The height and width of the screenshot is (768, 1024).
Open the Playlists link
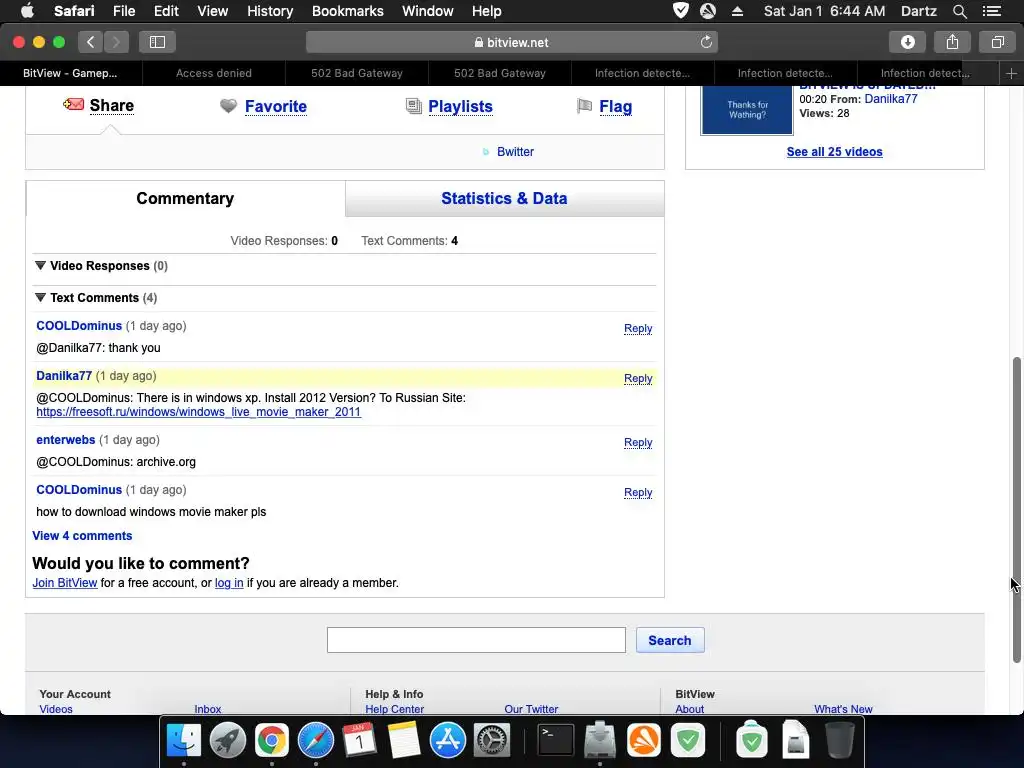point(460,106)
